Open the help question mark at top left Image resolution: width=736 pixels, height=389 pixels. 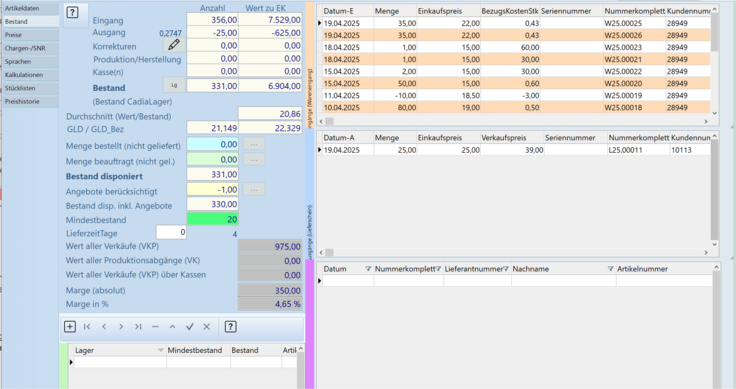point(72,13)
